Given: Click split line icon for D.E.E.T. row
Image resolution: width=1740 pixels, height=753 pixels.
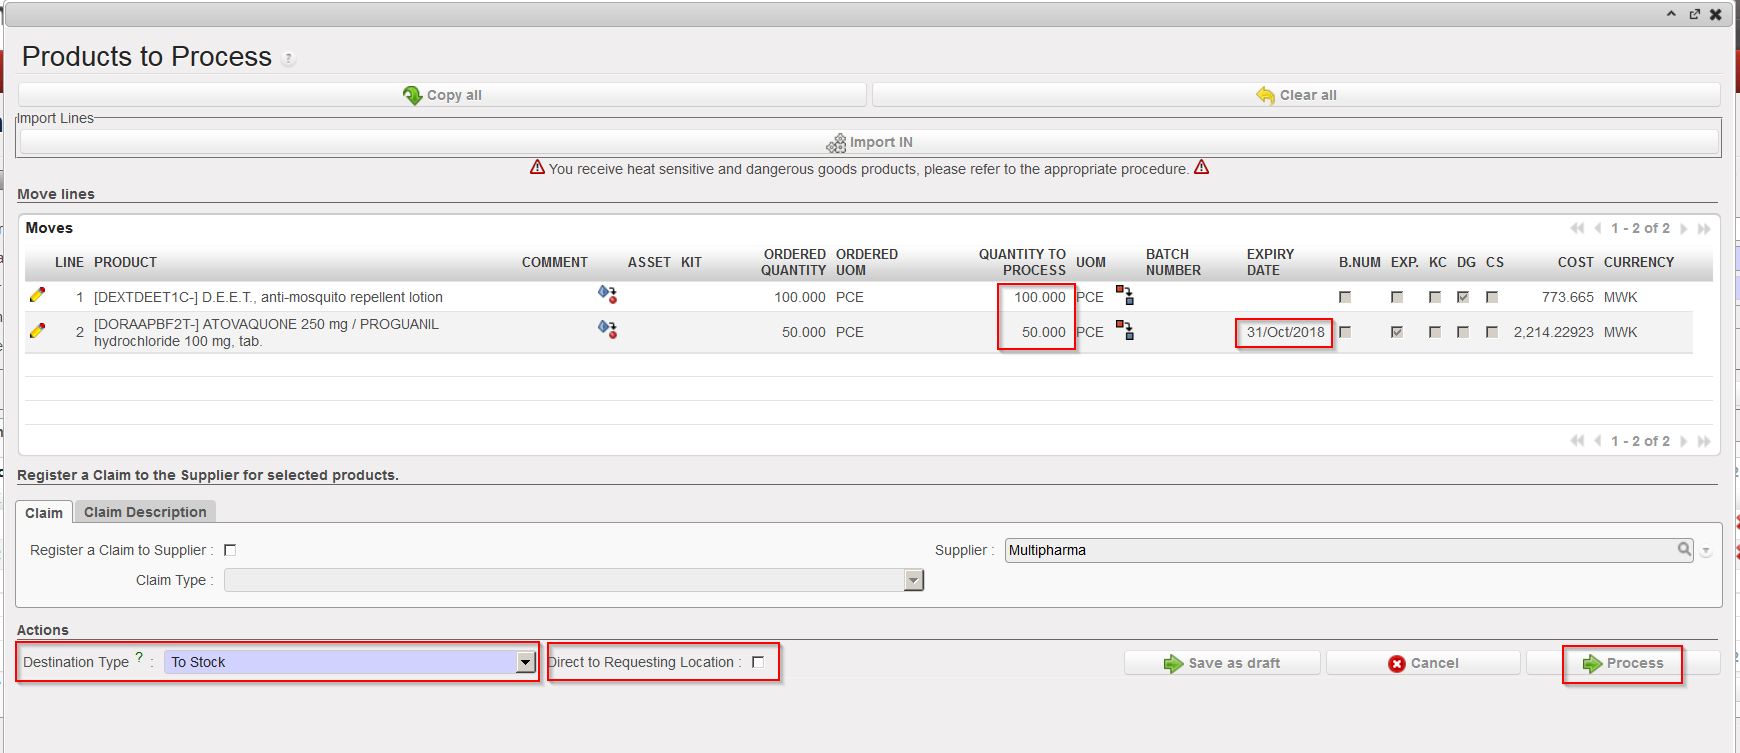Looking at the screenshot, I should (1125, 295).
